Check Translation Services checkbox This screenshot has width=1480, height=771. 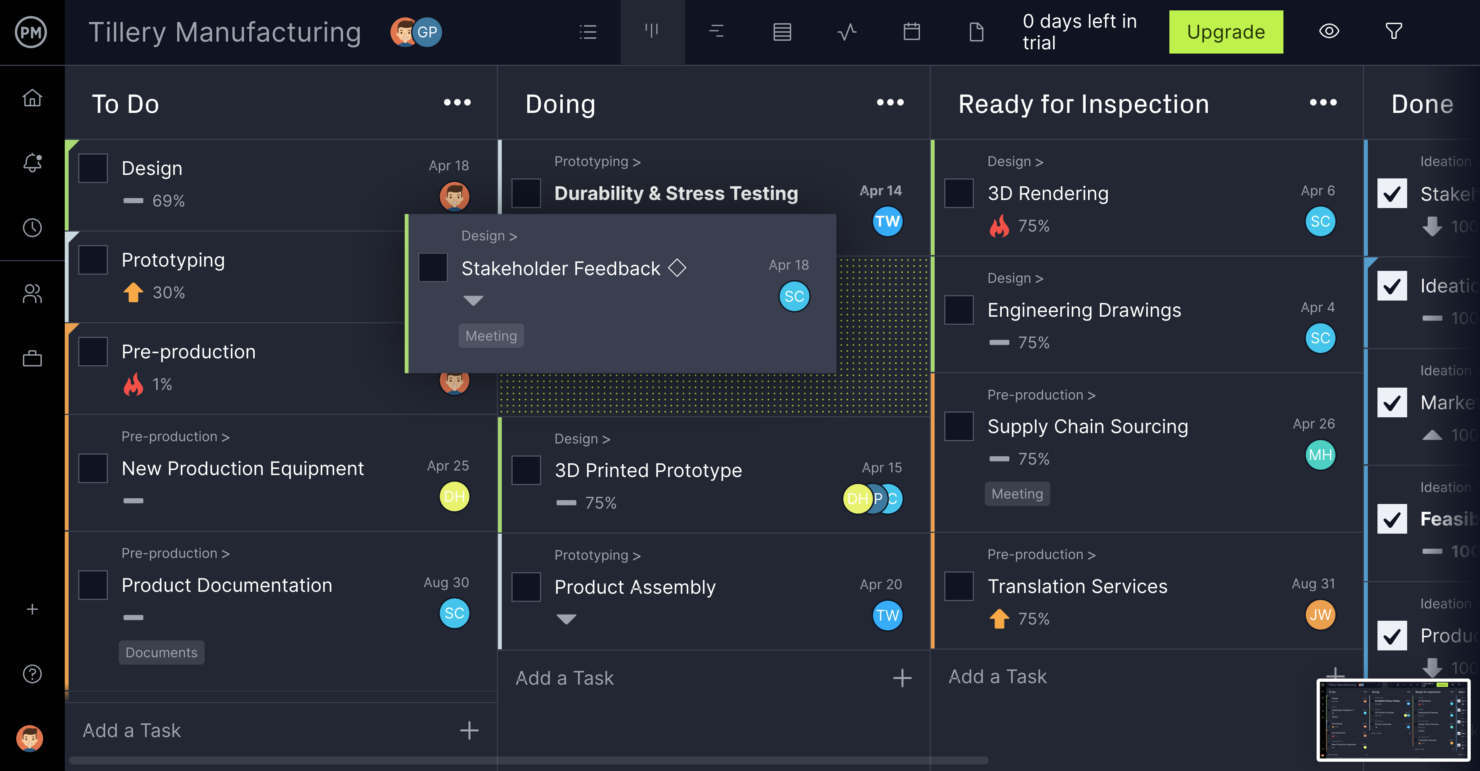959,586
